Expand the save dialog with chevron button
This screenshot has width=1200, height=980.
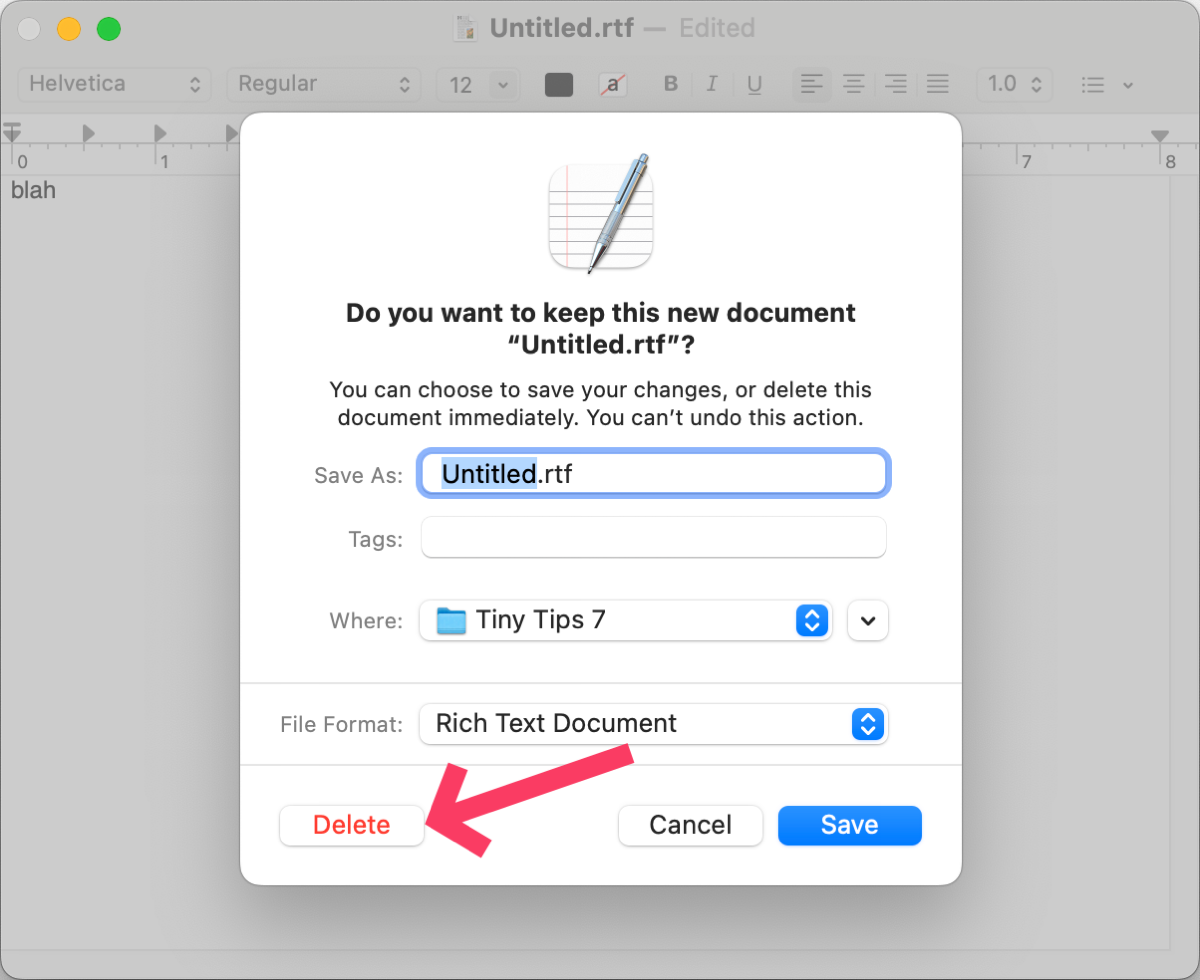[868, 620]
